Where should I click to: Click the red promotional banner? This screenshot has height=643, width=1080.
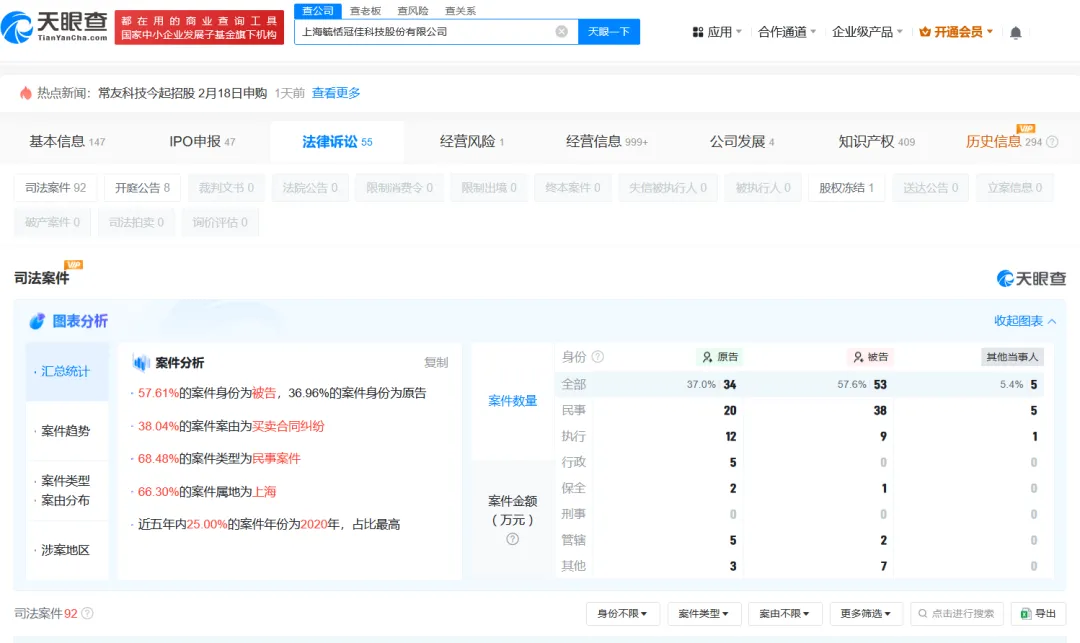click(199, 28)
